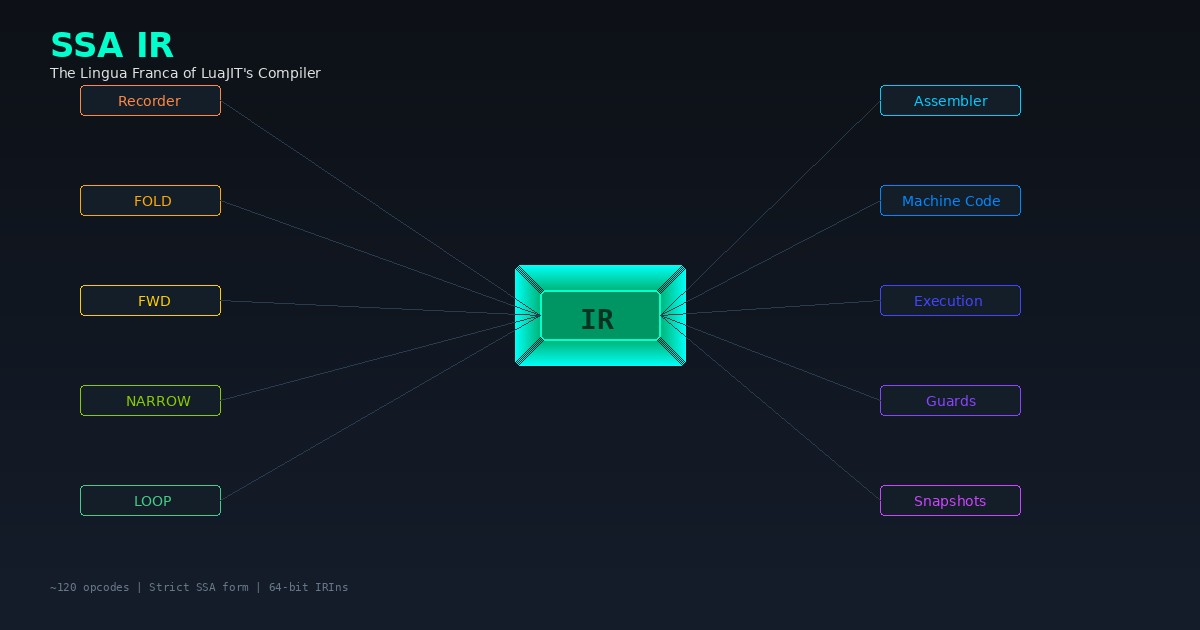Click the SSA IR title heading
Image resolution: width=1200 pixels, height=630 pixels.
coord(112,46)
